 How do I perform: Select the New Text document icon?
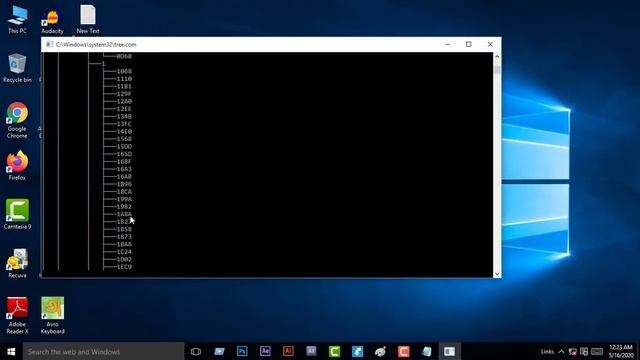88,20
